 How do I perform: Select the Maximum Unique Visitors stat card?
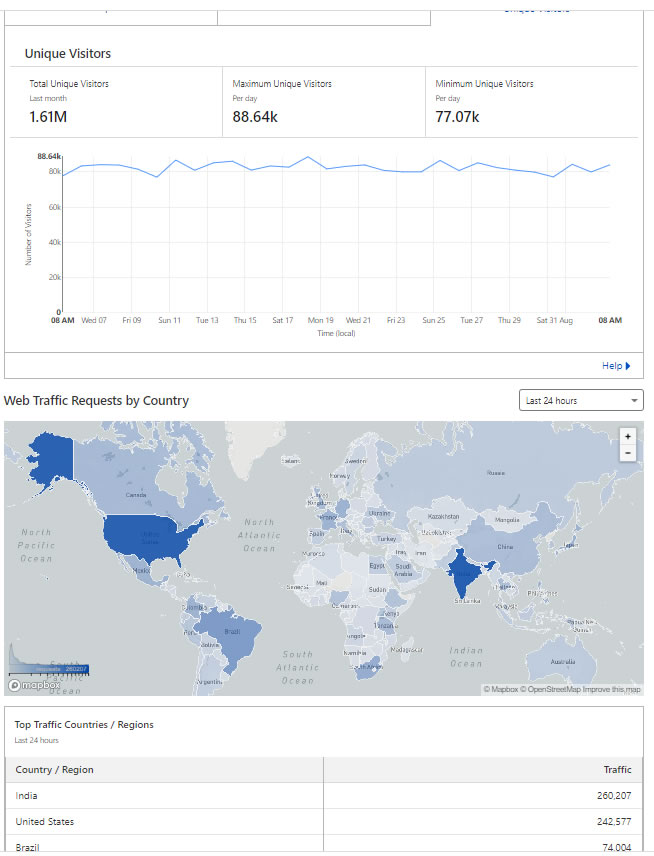click(323, 101)
